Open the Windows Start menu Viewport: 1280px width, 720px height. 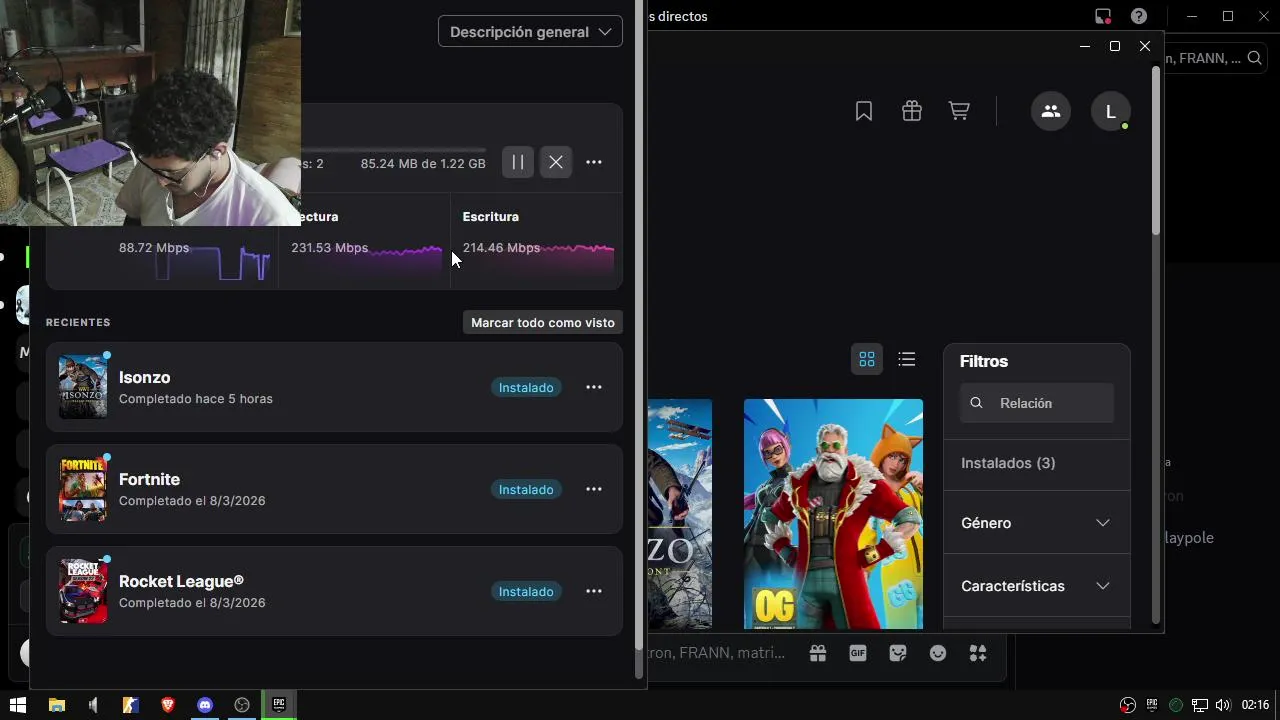17,705
